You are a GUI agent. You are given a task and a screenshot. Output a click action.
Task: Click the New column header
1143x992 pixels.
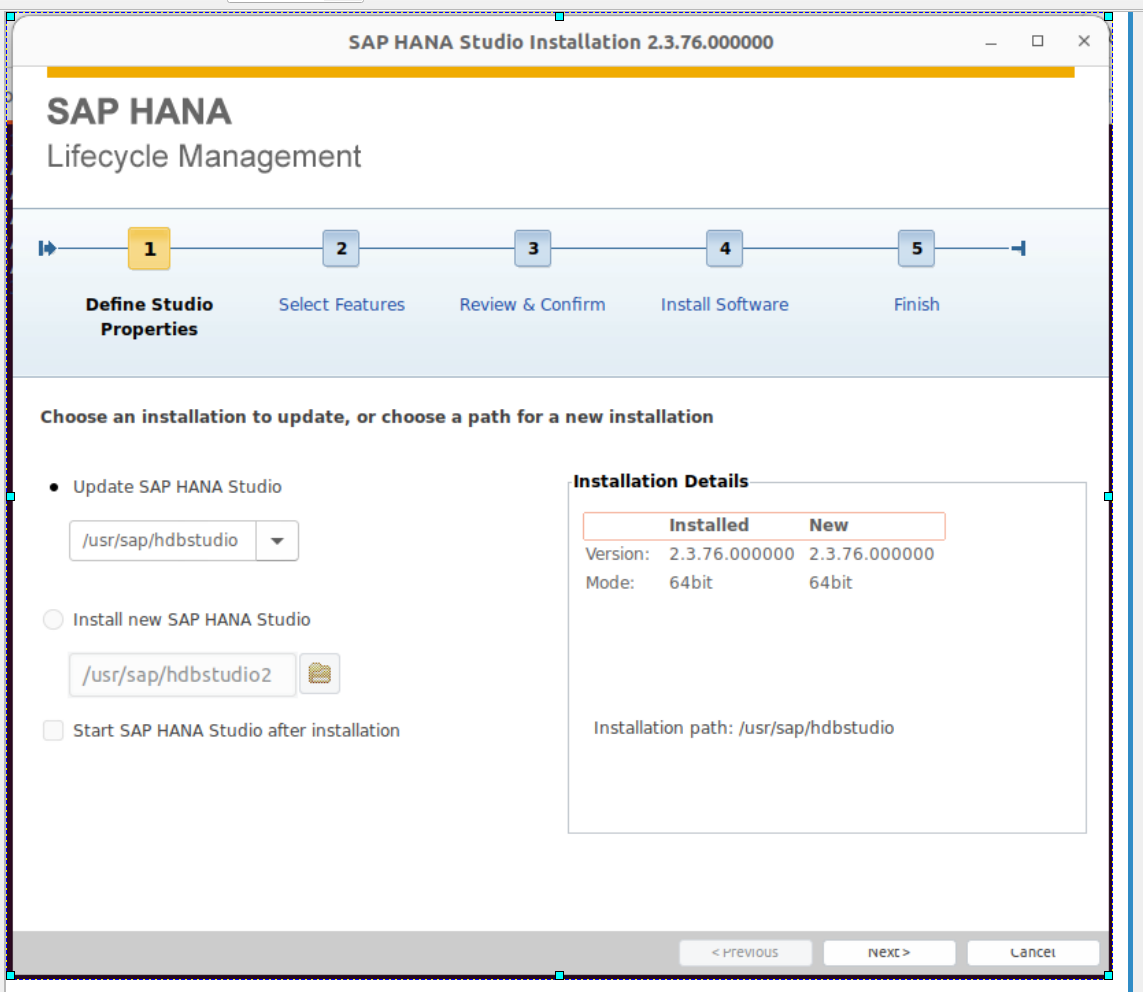click(828, 526)
